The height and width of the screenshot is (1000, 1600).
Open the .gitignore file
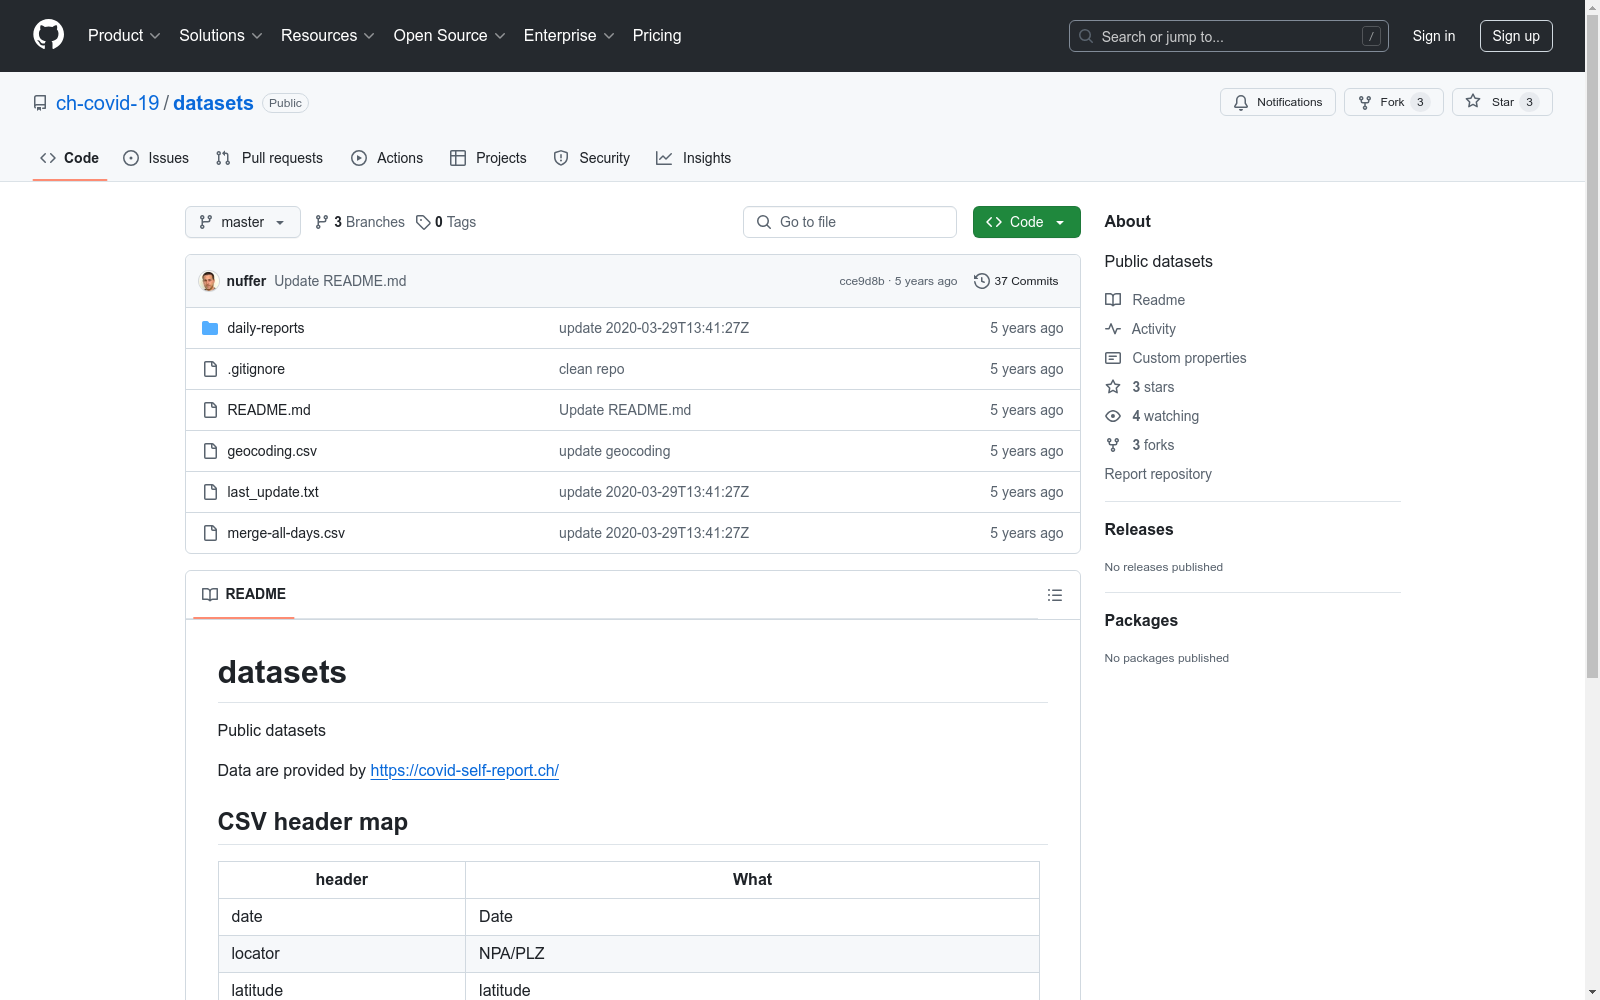click(x=256, y=369)
